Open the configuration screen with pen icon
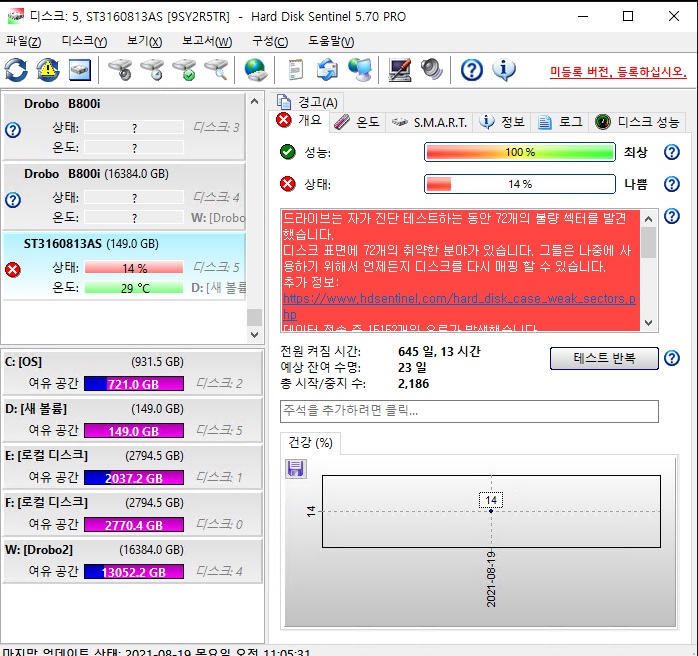 click(x=399, y=70)
